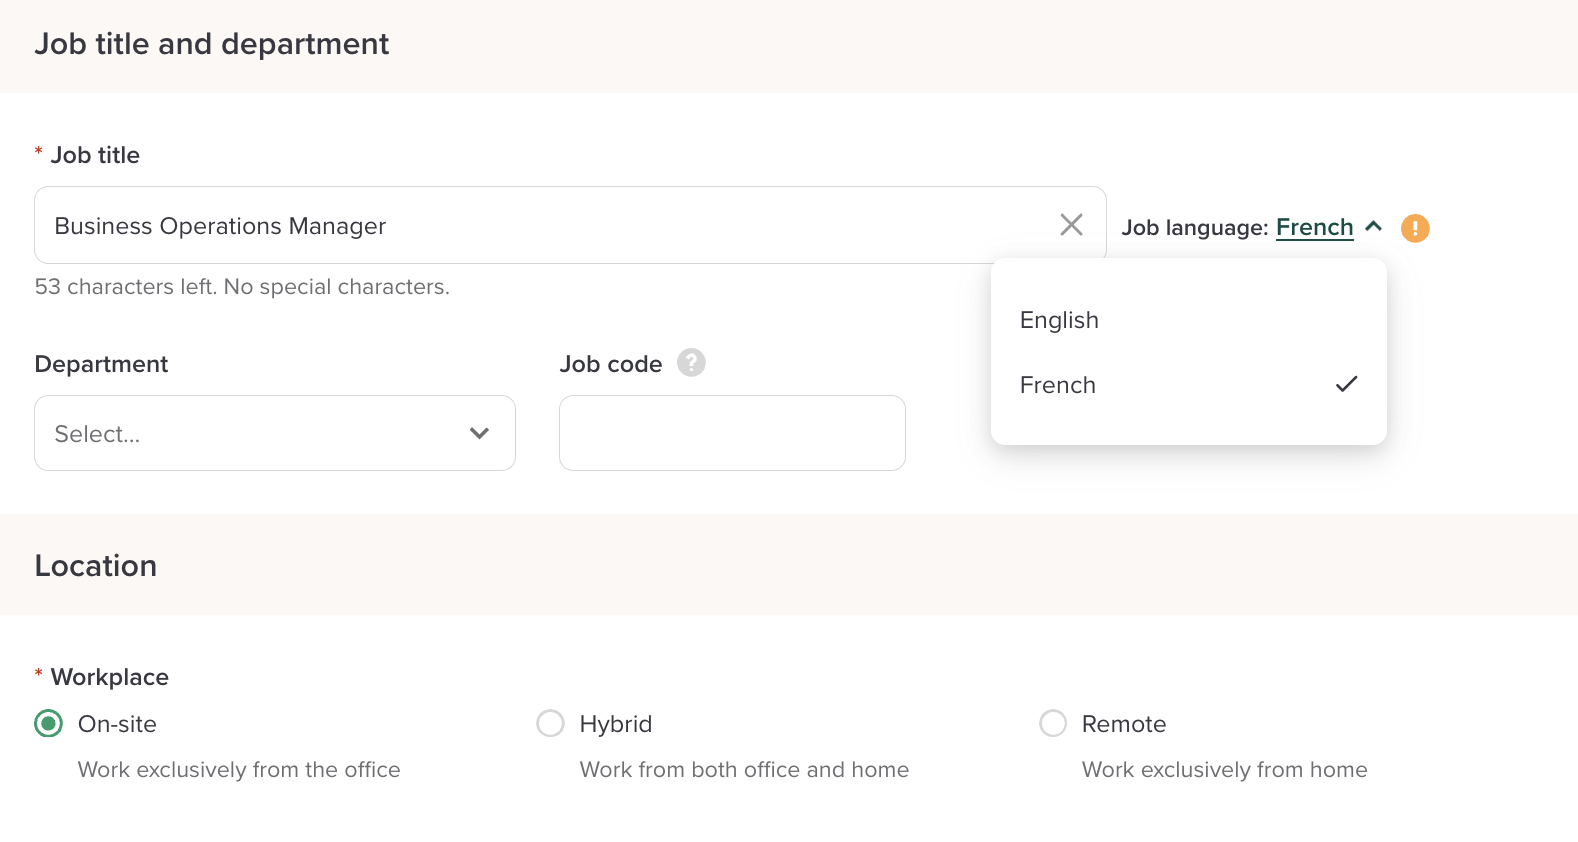Viewport: 1578px width, 842px height.
Task: Click "Work from both office and home" description
Action: (744, 770)
